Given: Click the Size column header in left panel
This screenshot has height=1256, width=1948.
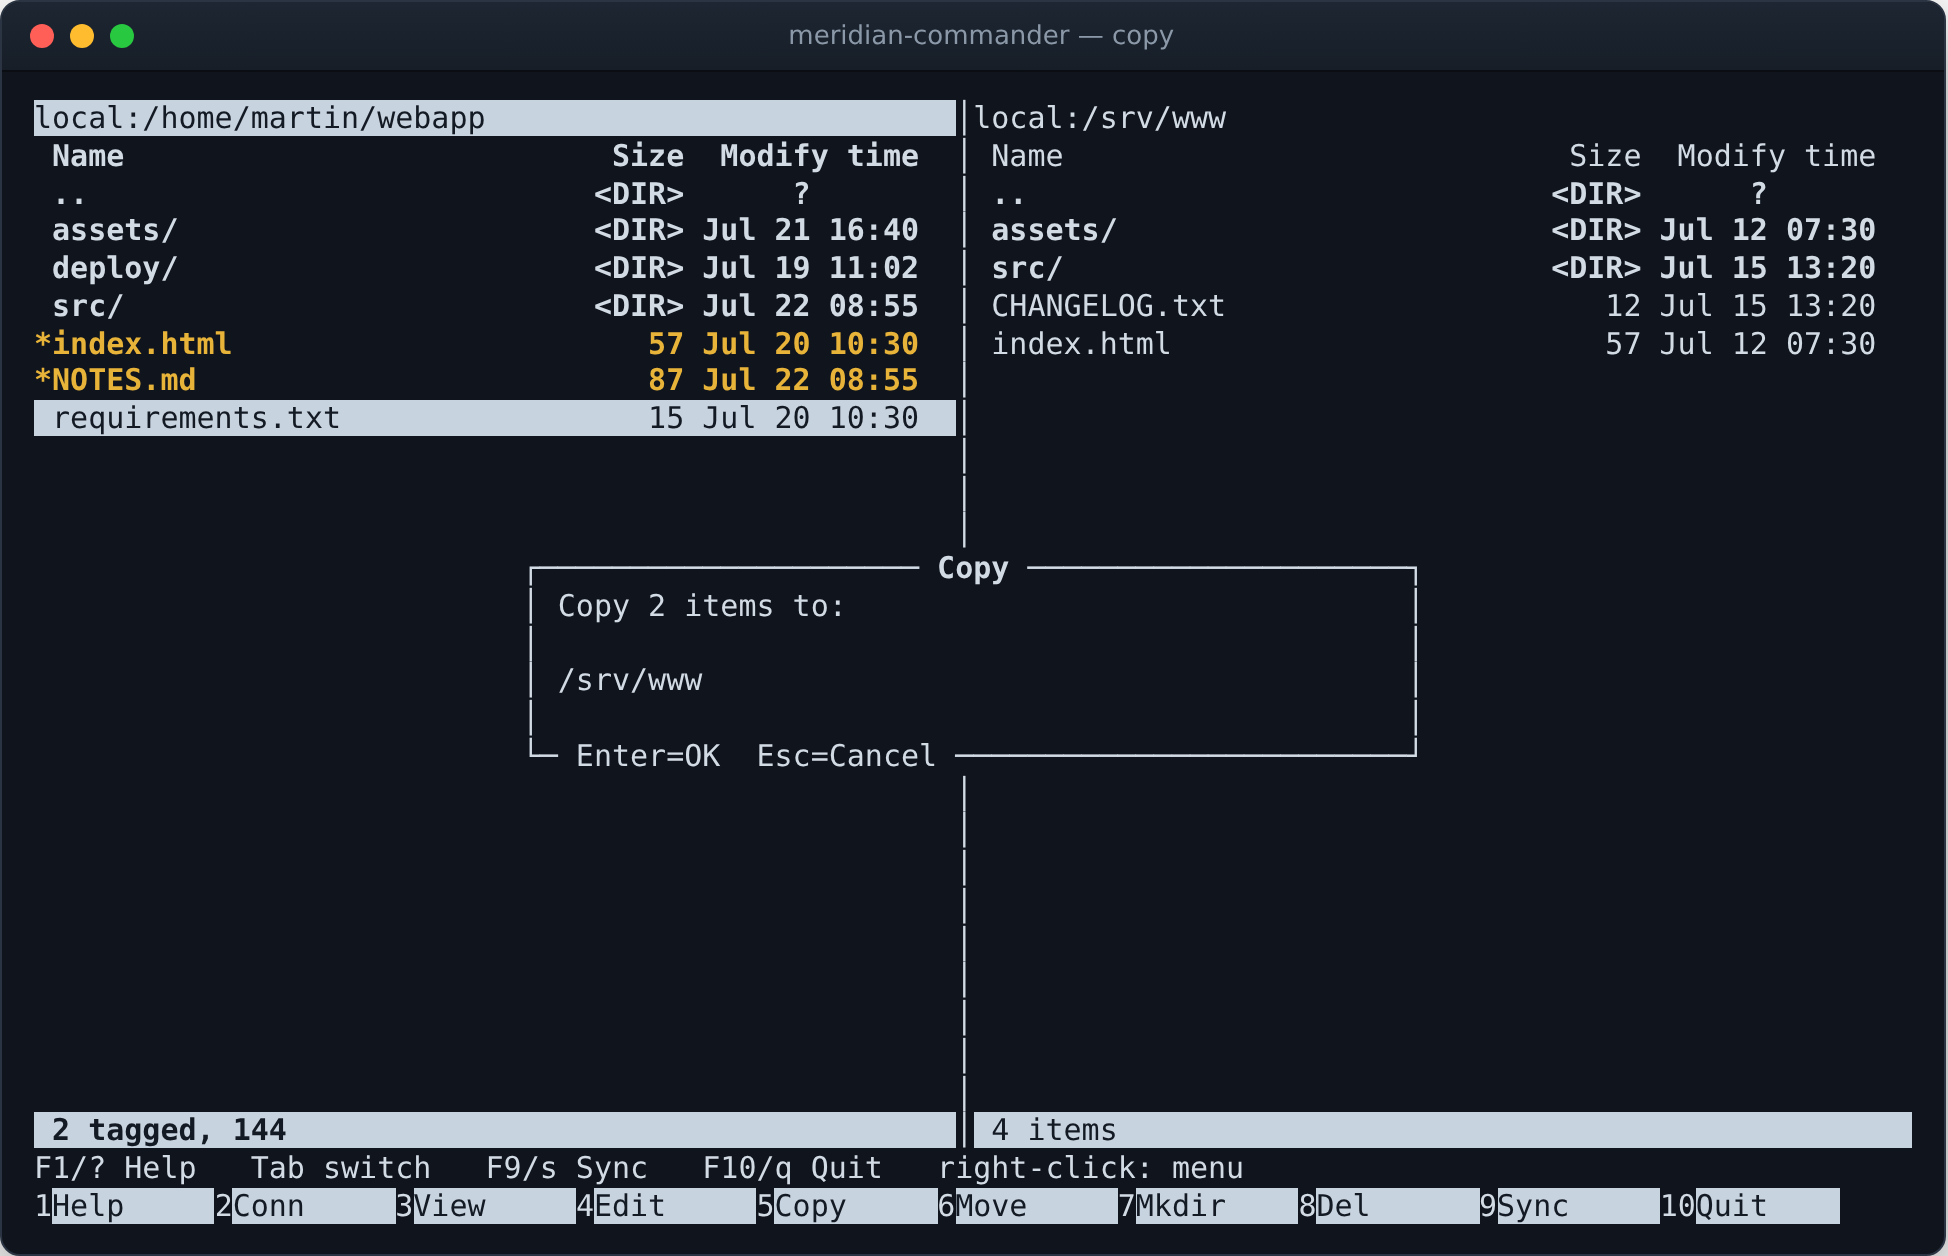Looking at the screenshot, I should pyautogui.click(x=648, y=156).
